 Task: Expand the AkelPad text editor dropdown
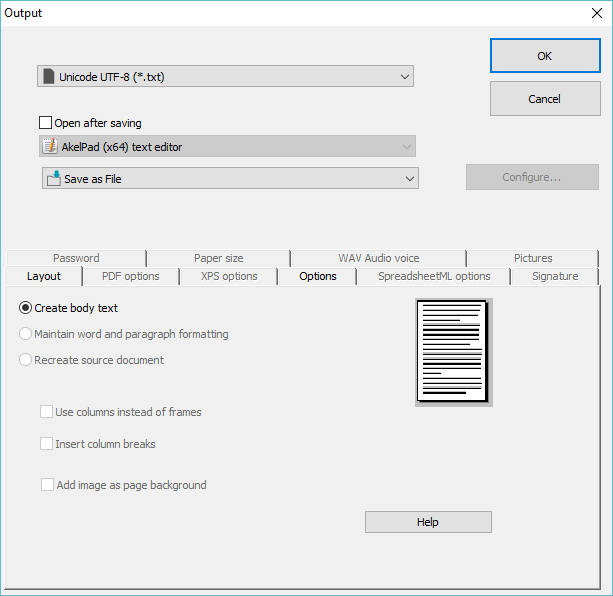pyautogui.click(x=227, y=147)
